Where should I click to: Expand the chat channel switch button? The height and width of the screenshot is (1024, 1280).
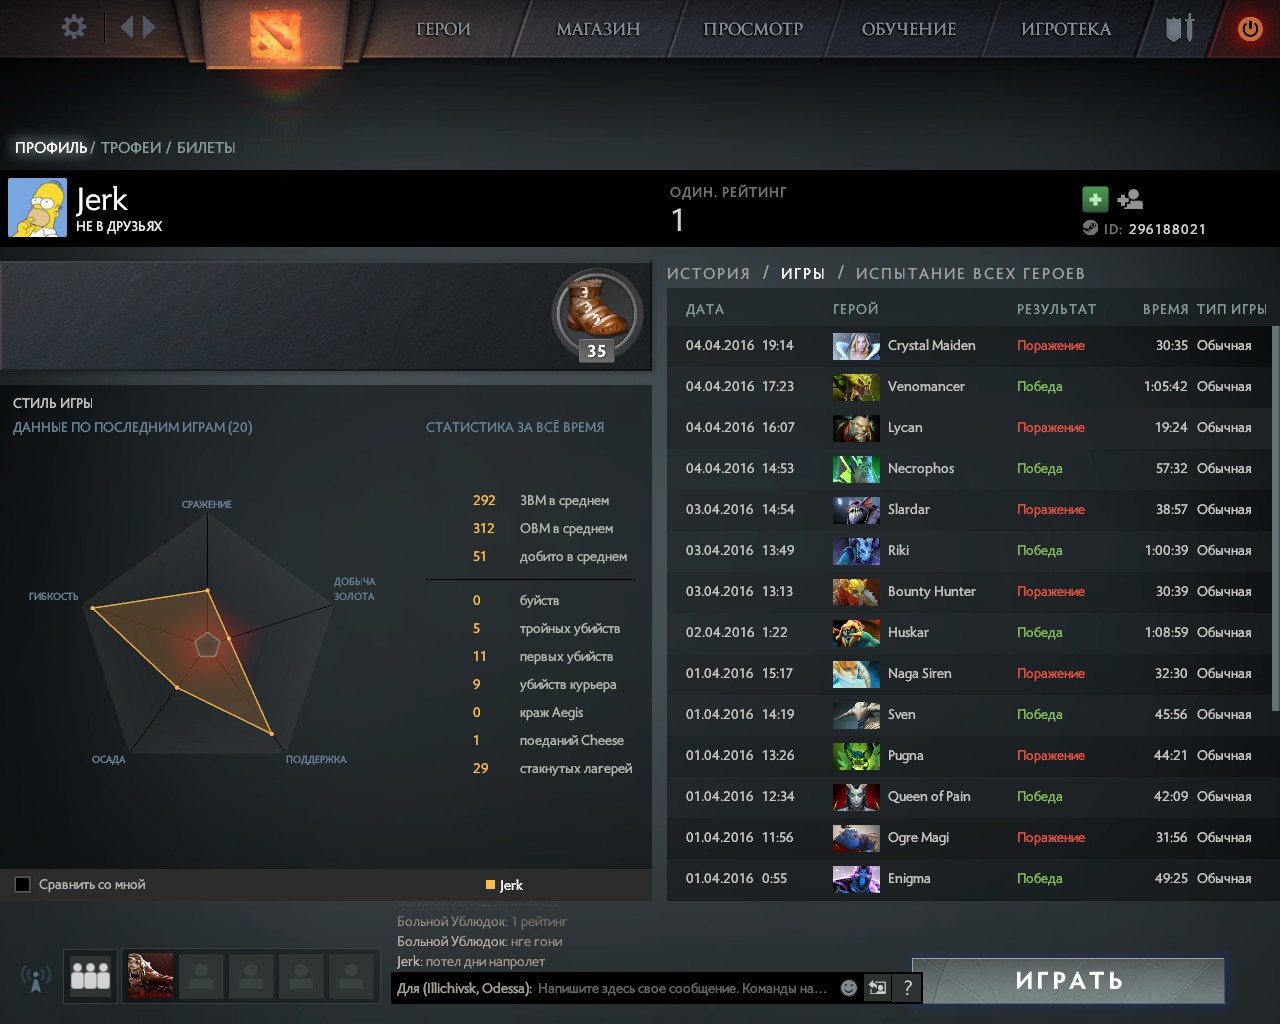(x=877, y=988)
